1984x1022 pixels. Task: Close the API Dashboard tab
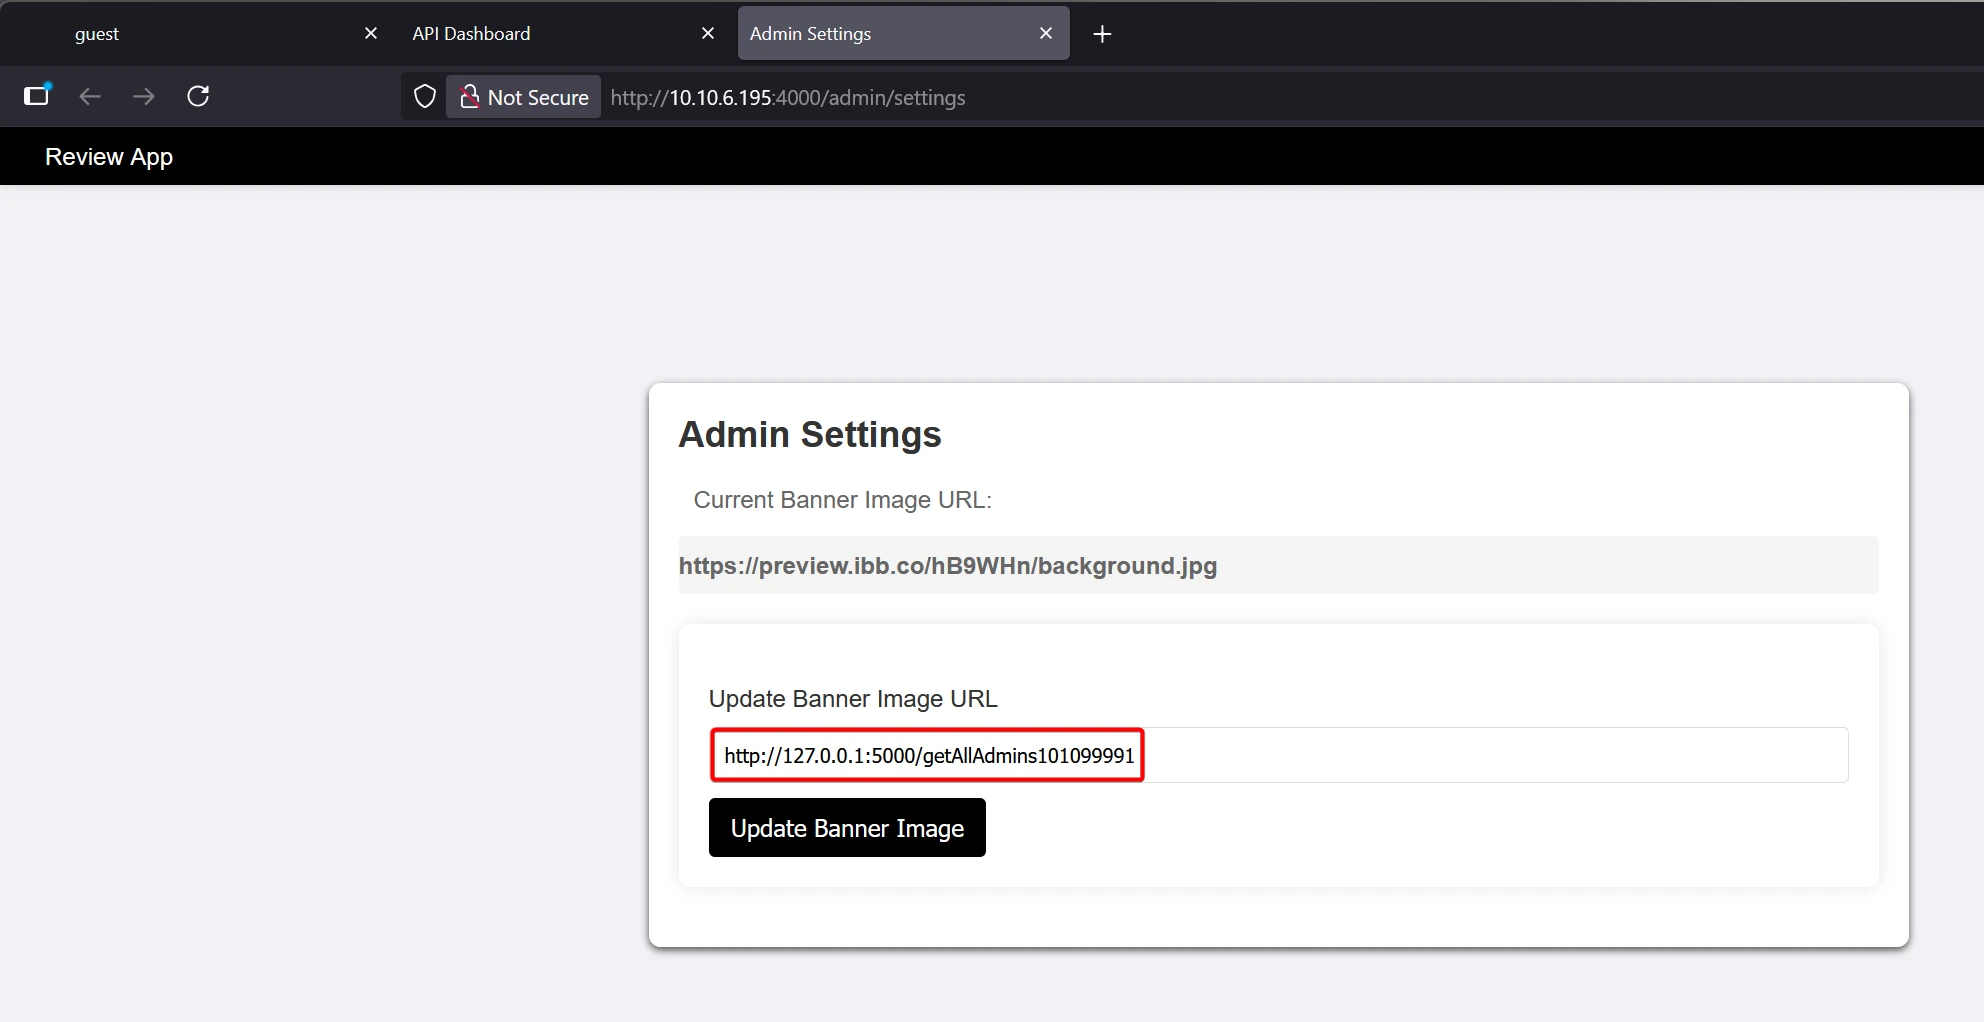(708, 33)
